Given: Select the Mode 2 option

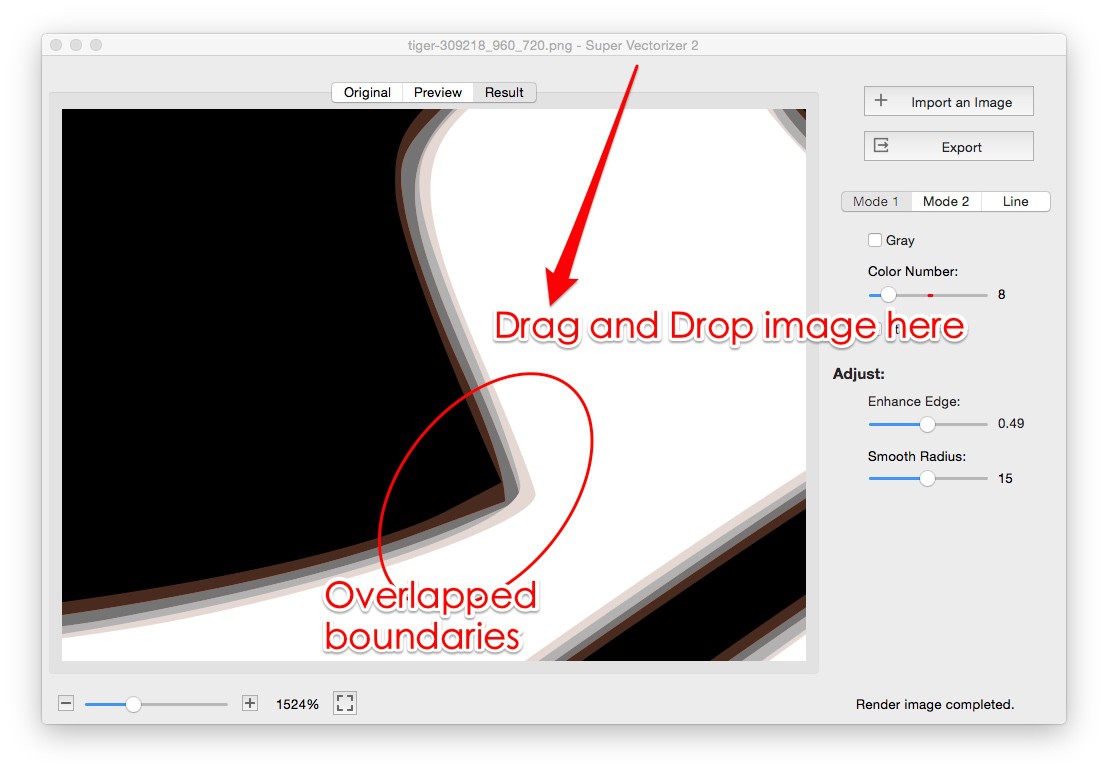Looking at the screenshot, I should click(945, 201).
